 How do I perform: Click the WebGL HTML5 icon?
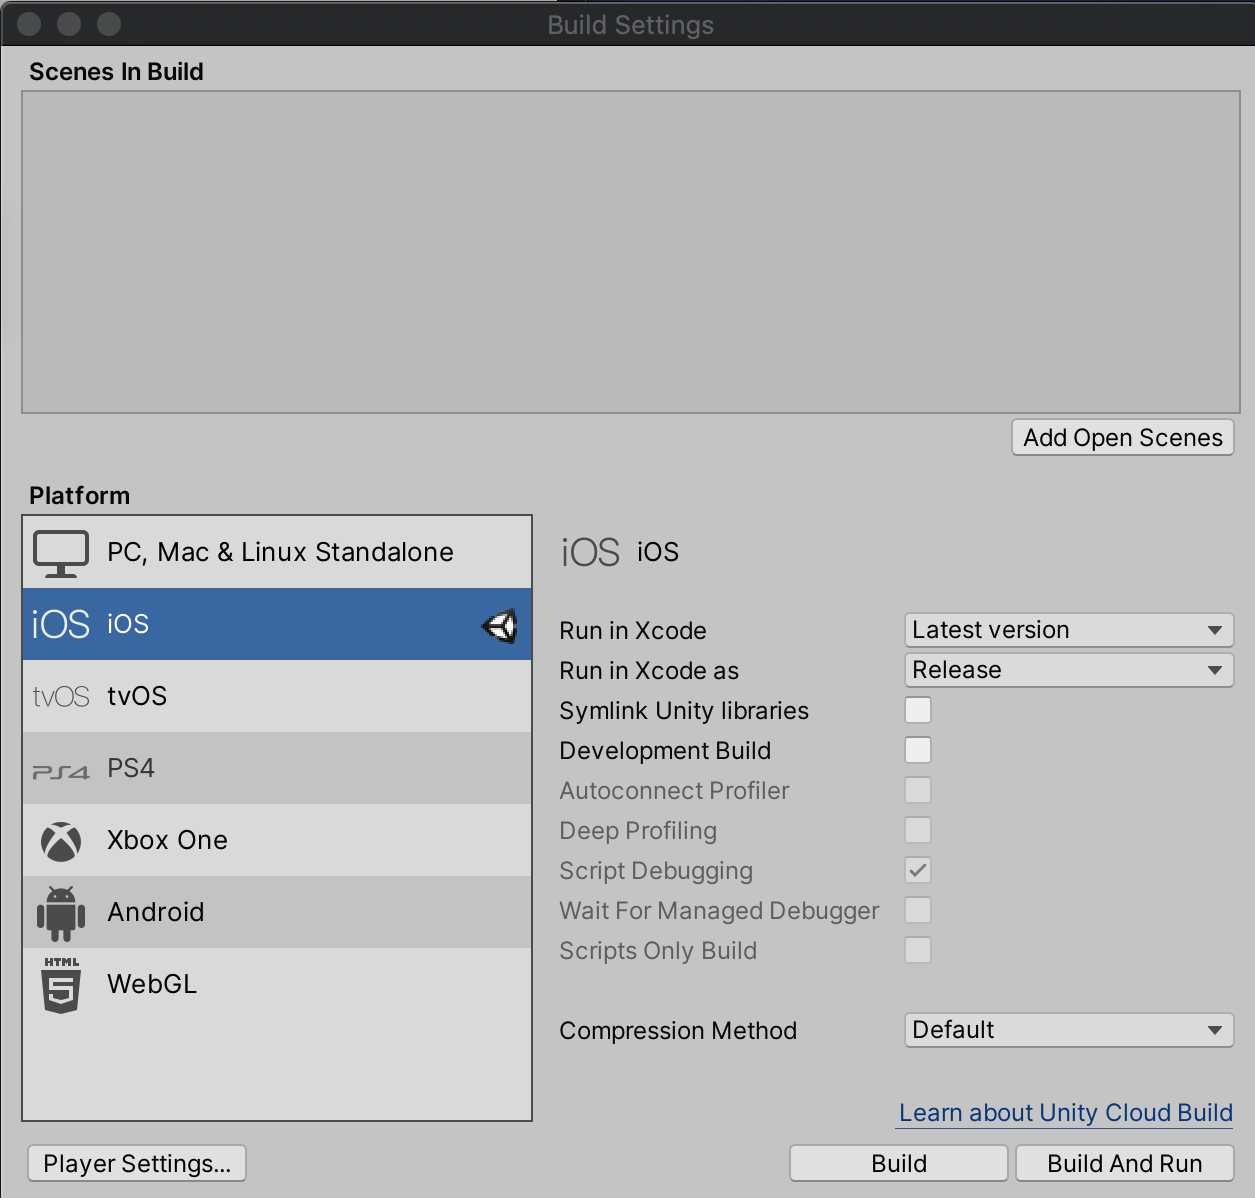click(x=60, y=984)
